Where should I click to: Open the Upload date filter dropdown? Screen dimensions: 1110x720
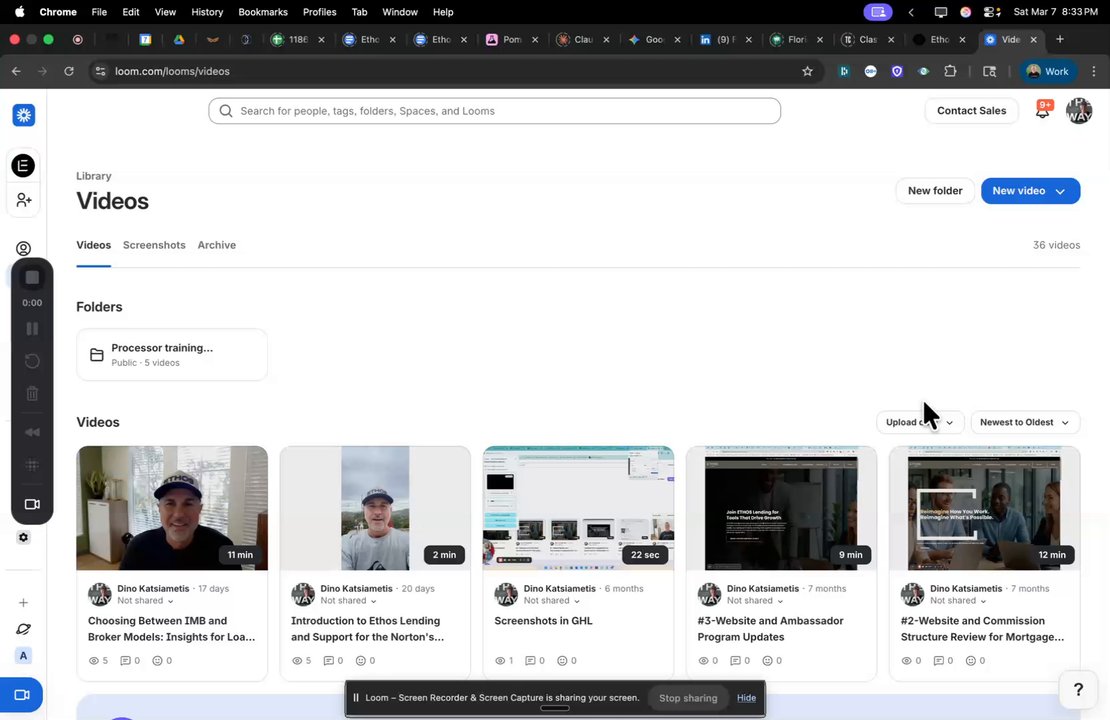click(x=920, y=422)
